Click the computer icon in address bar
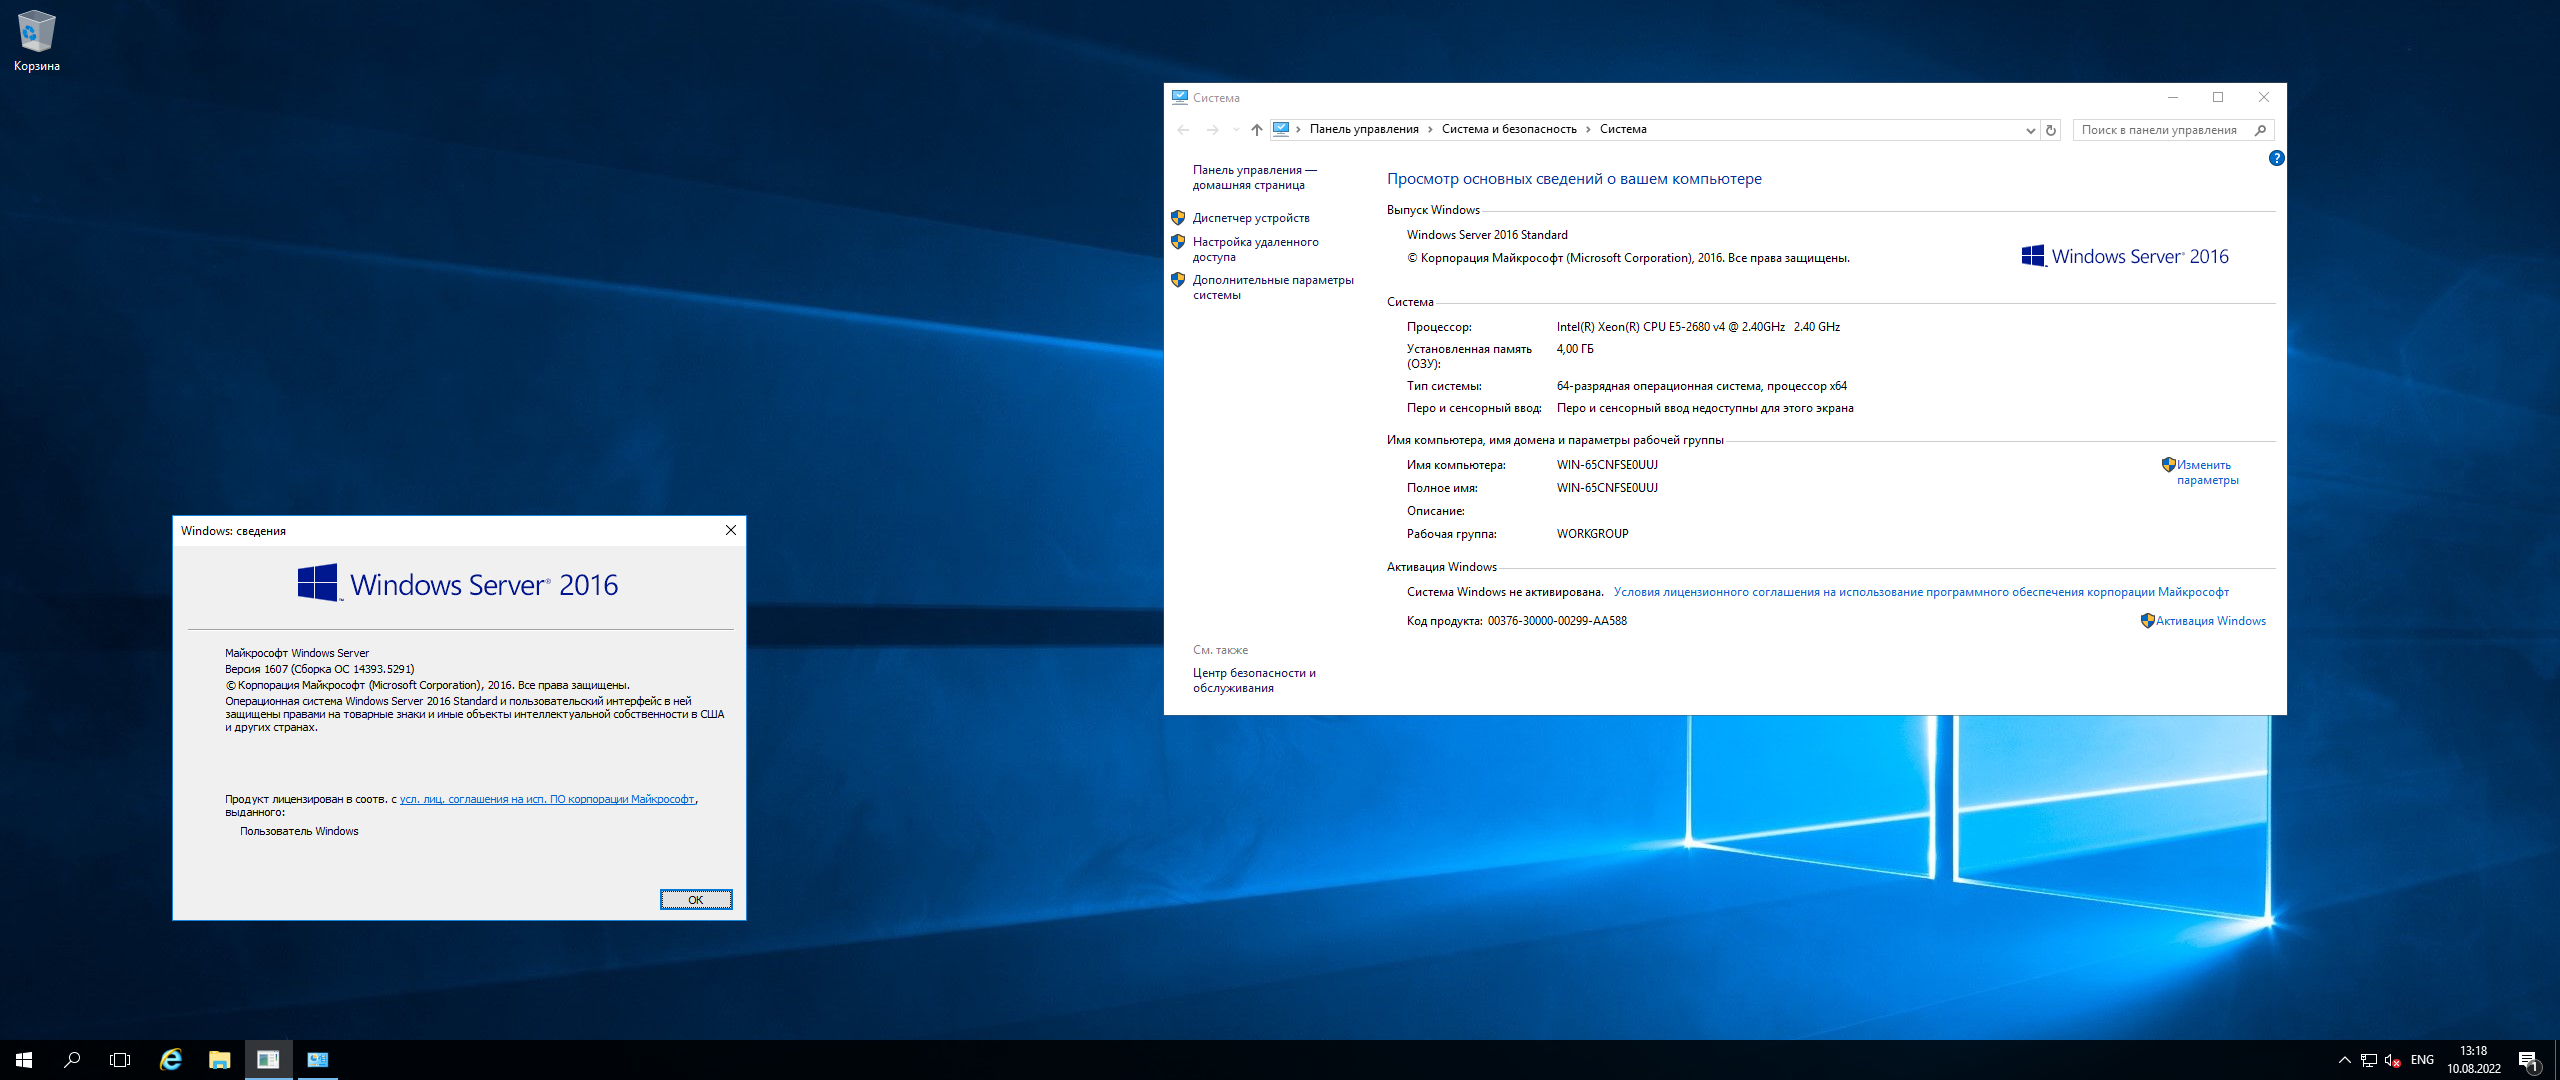 (x=1281, y=129)
